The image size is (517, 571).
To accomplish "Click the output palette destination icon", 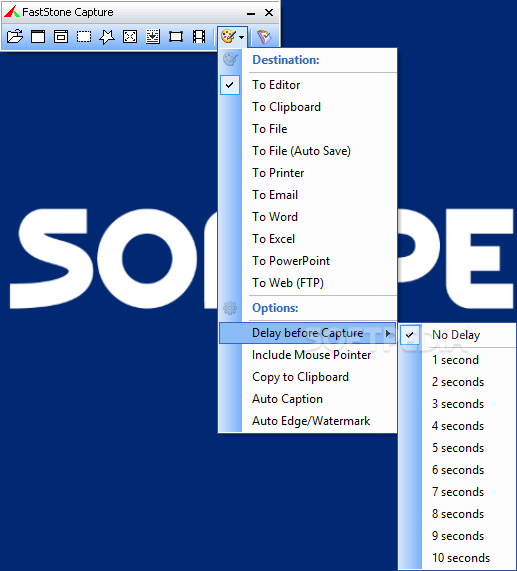I will click(x=228, y=37).
